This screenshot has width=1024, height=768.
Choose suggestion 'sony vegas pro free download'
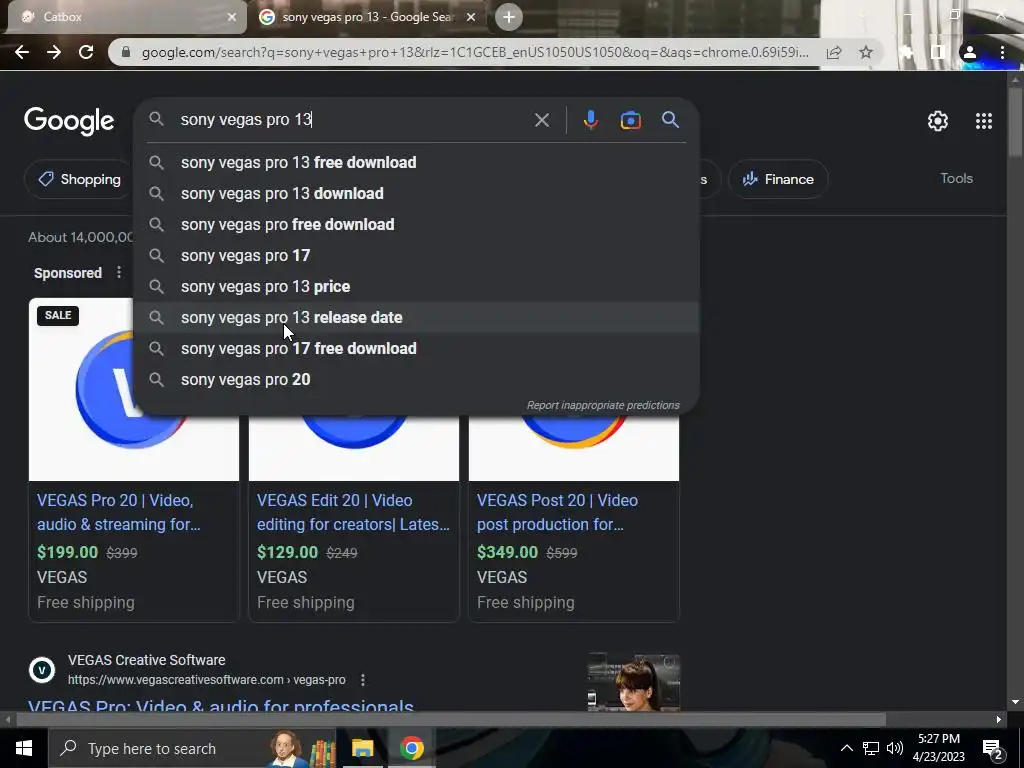[x=416, y=225]
